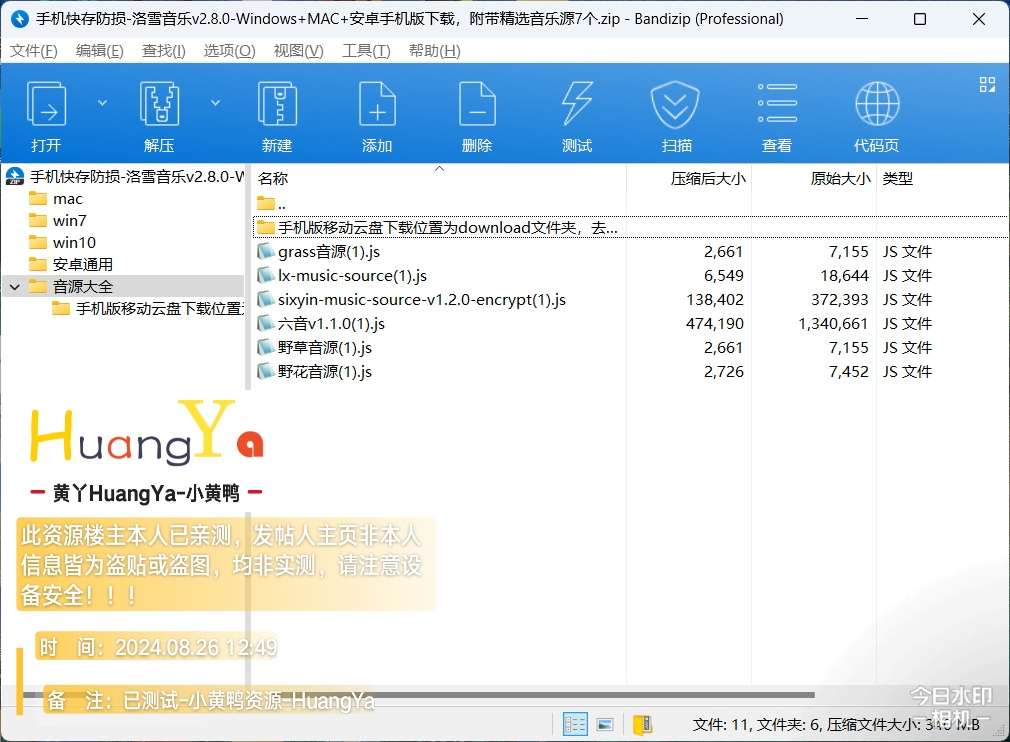
Task: Click the thumbnail view status icon
Action: coord(605,725)
